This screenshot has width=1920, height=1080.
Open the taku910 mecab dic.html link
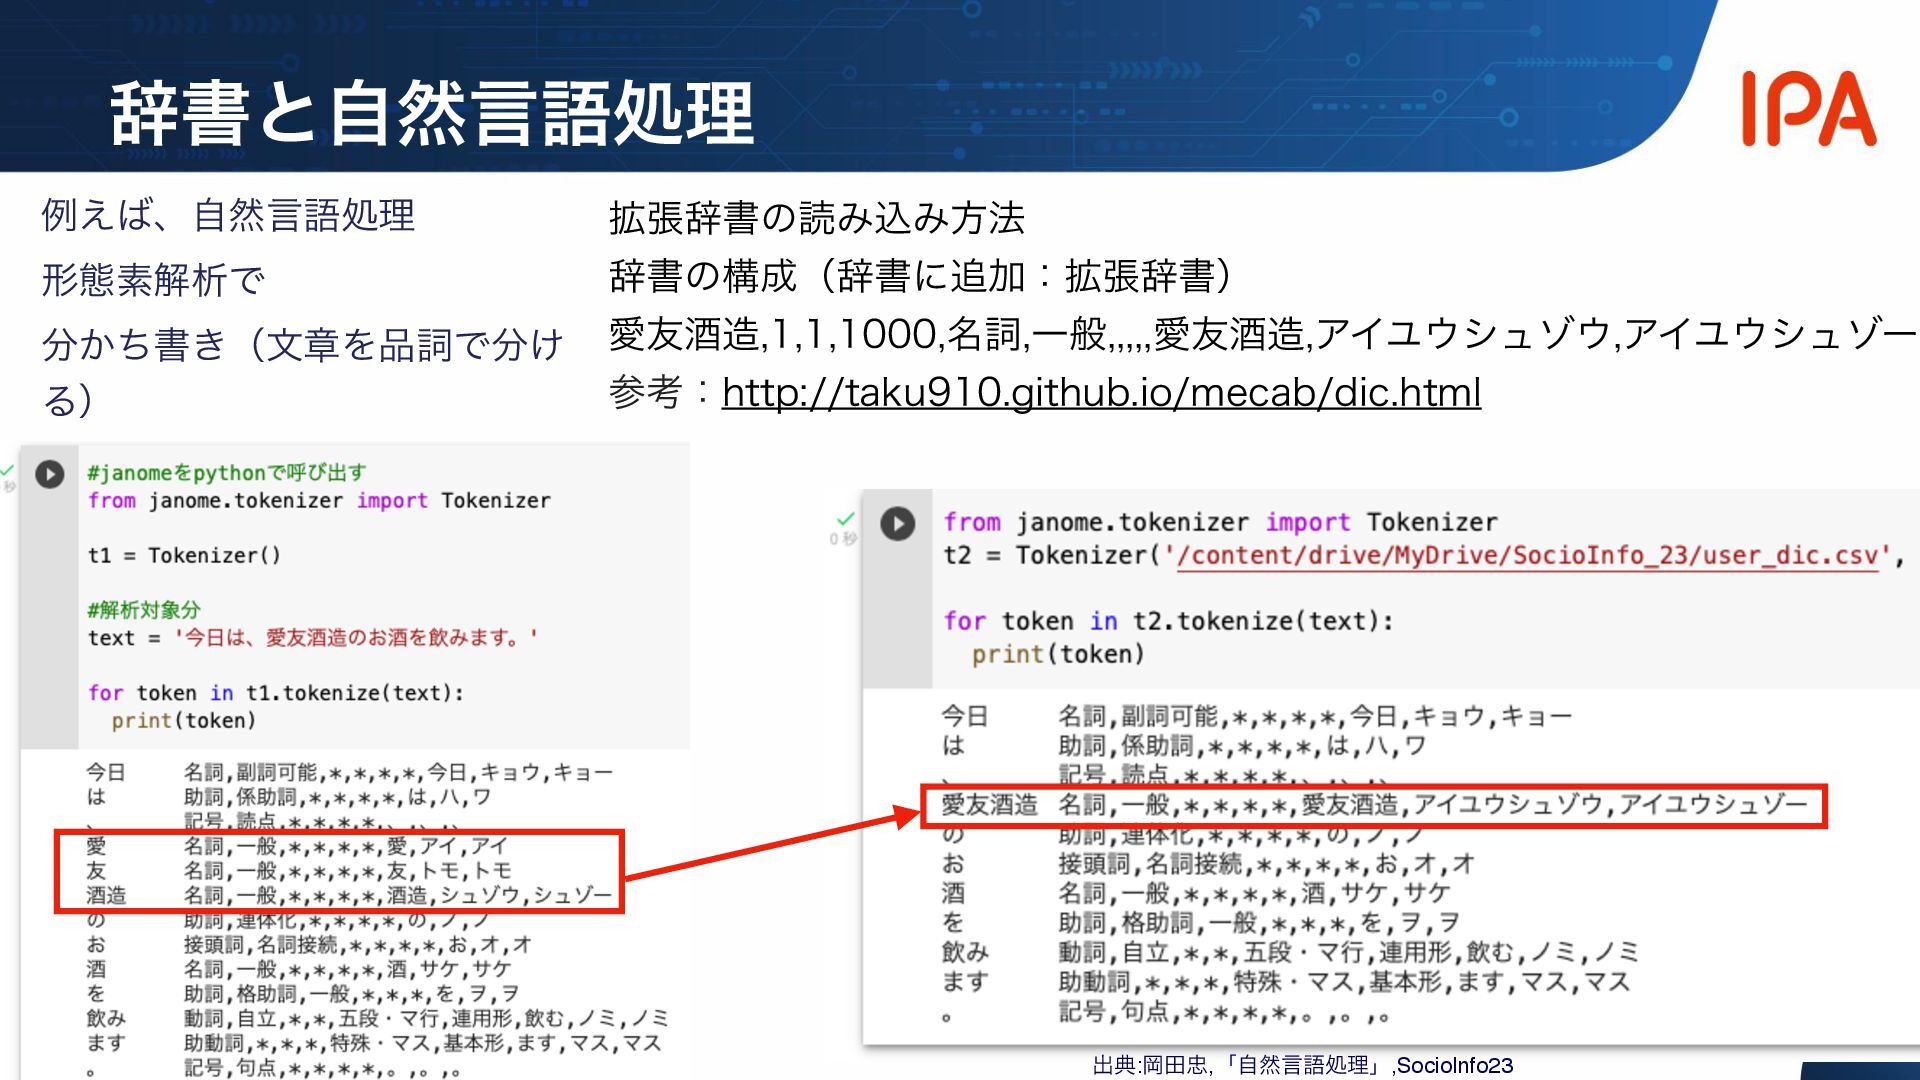click(1101, 392)
